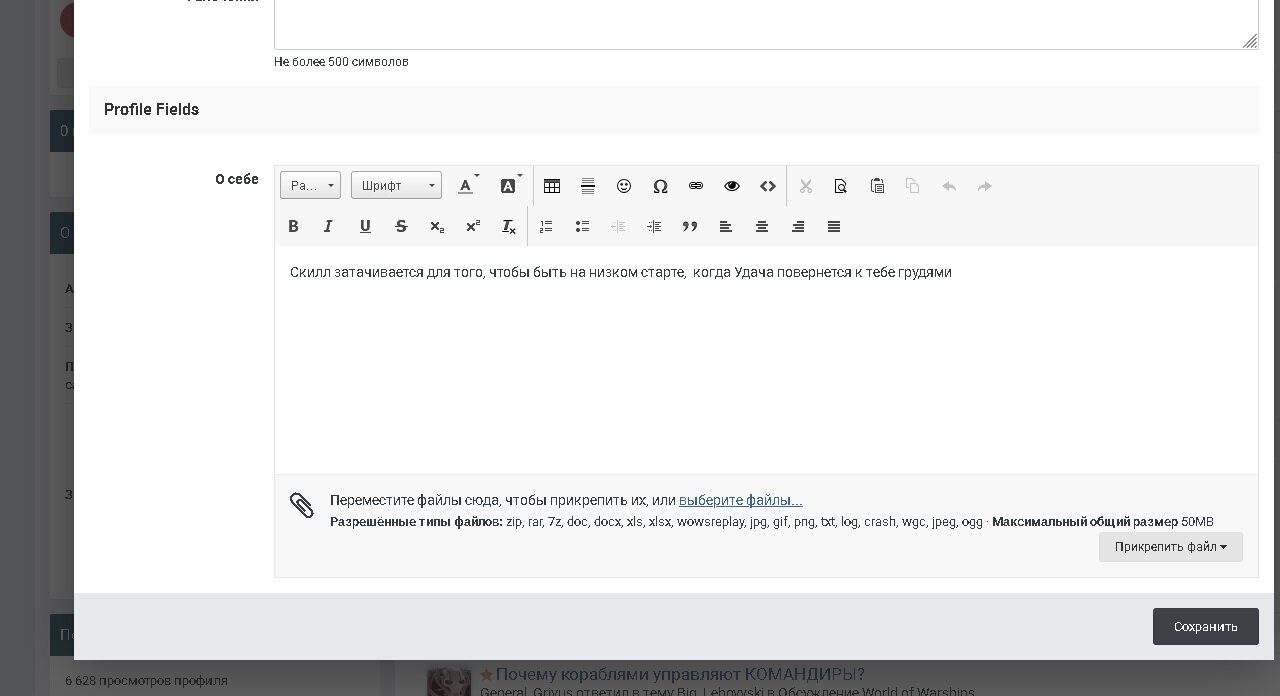Toggle bold formatting

(293, 227)
